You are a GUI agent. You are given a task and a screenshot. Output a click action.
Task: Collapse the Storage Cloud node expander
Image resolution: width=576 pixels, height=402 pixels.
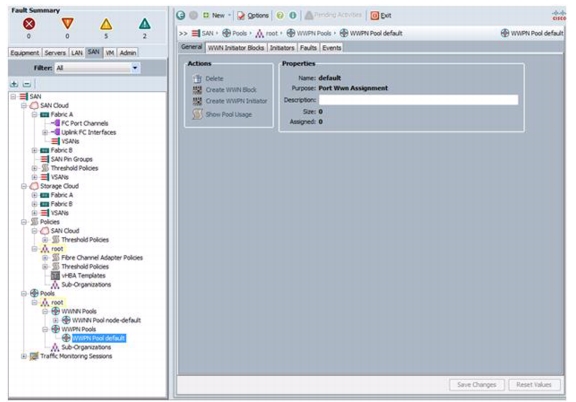(x=24, y=186)
